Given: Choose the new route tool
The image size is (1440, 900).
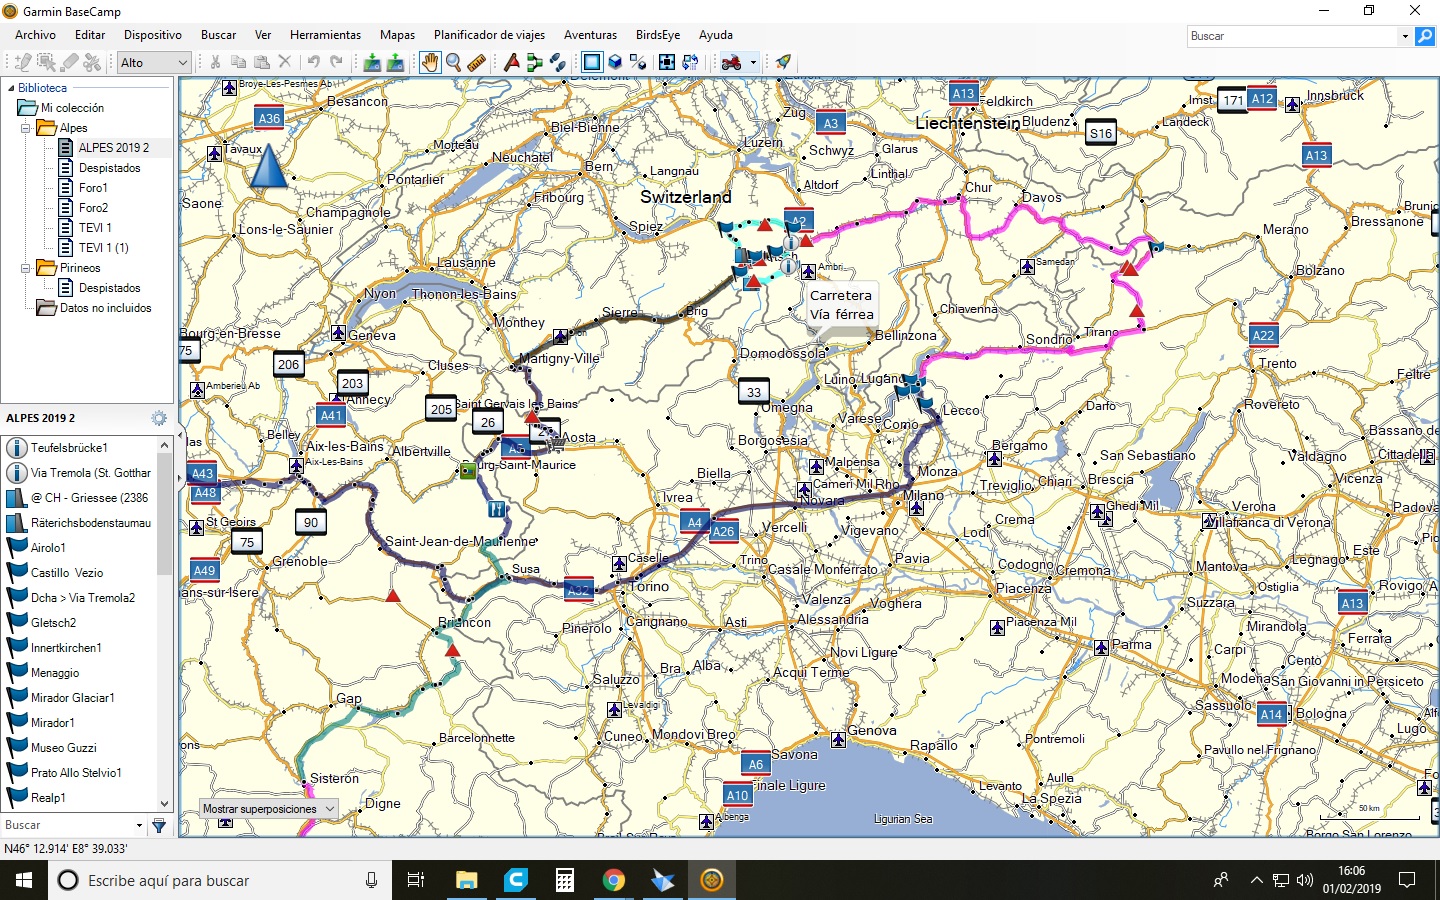Looking at the screenshot, I should pos(534,62).
